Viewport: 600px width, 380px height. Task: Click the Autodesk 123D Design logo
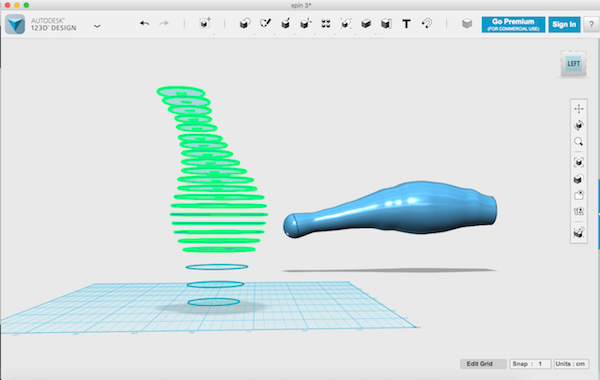[x=15, y=24]
